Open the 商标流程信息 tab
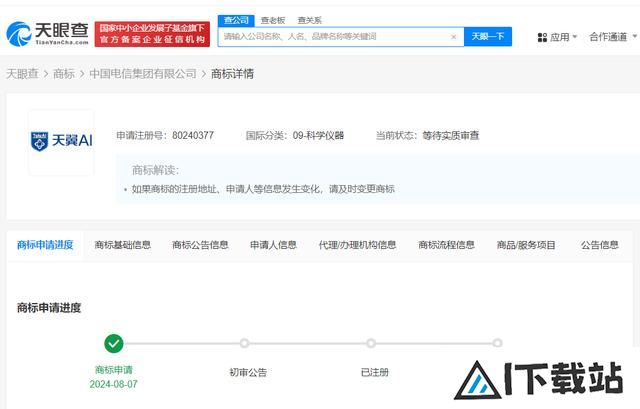This screenshot has width=640, height=409. pos(446,245)
